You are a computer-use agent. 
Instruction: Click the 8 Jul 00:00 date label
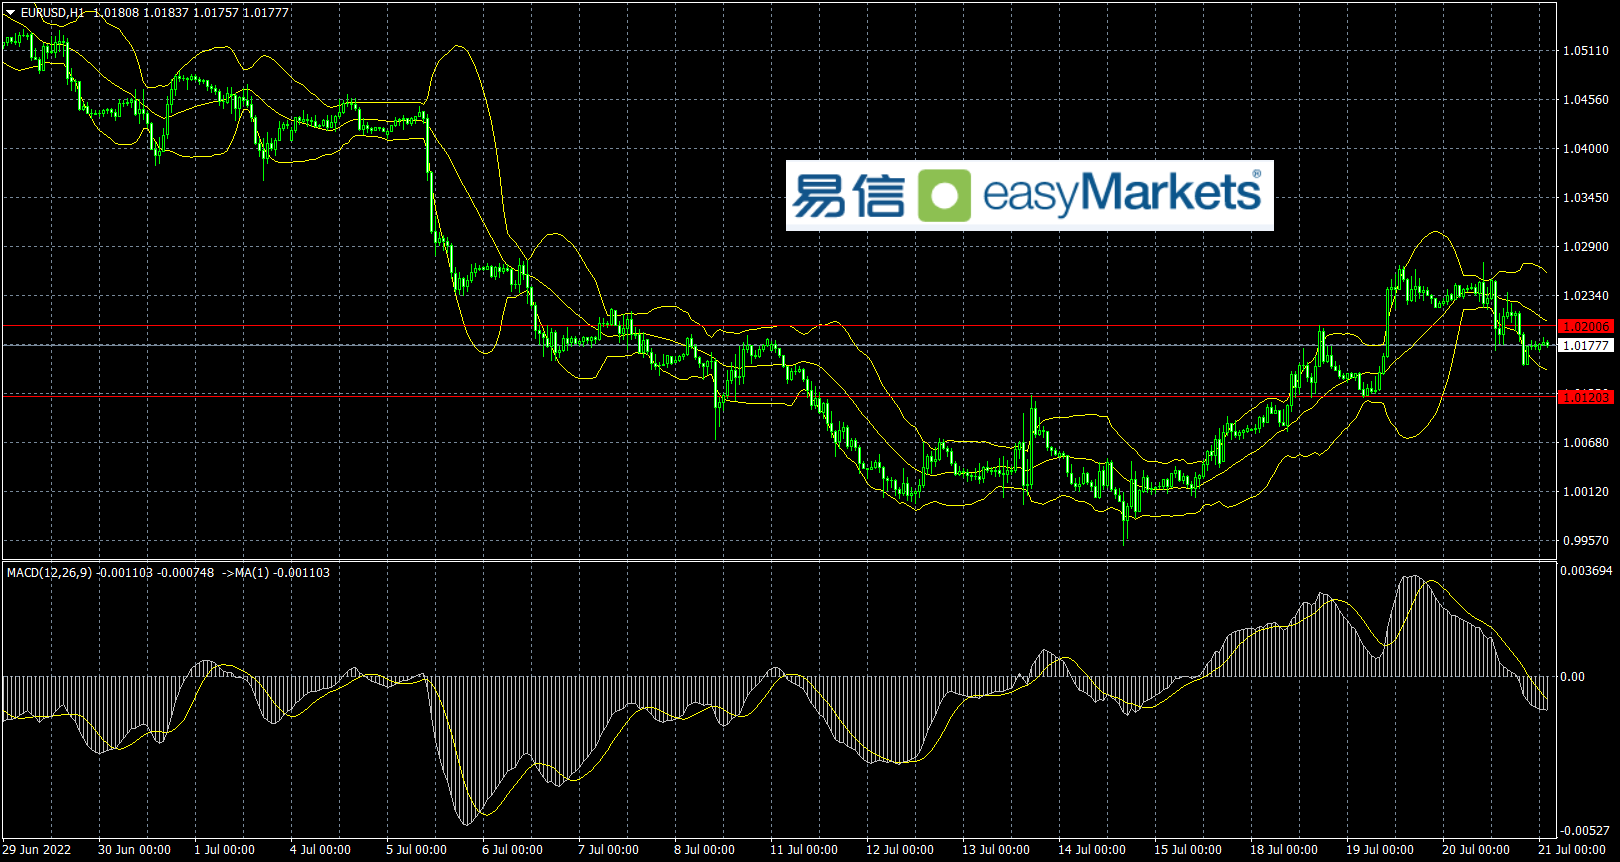(x=704, y=850)
